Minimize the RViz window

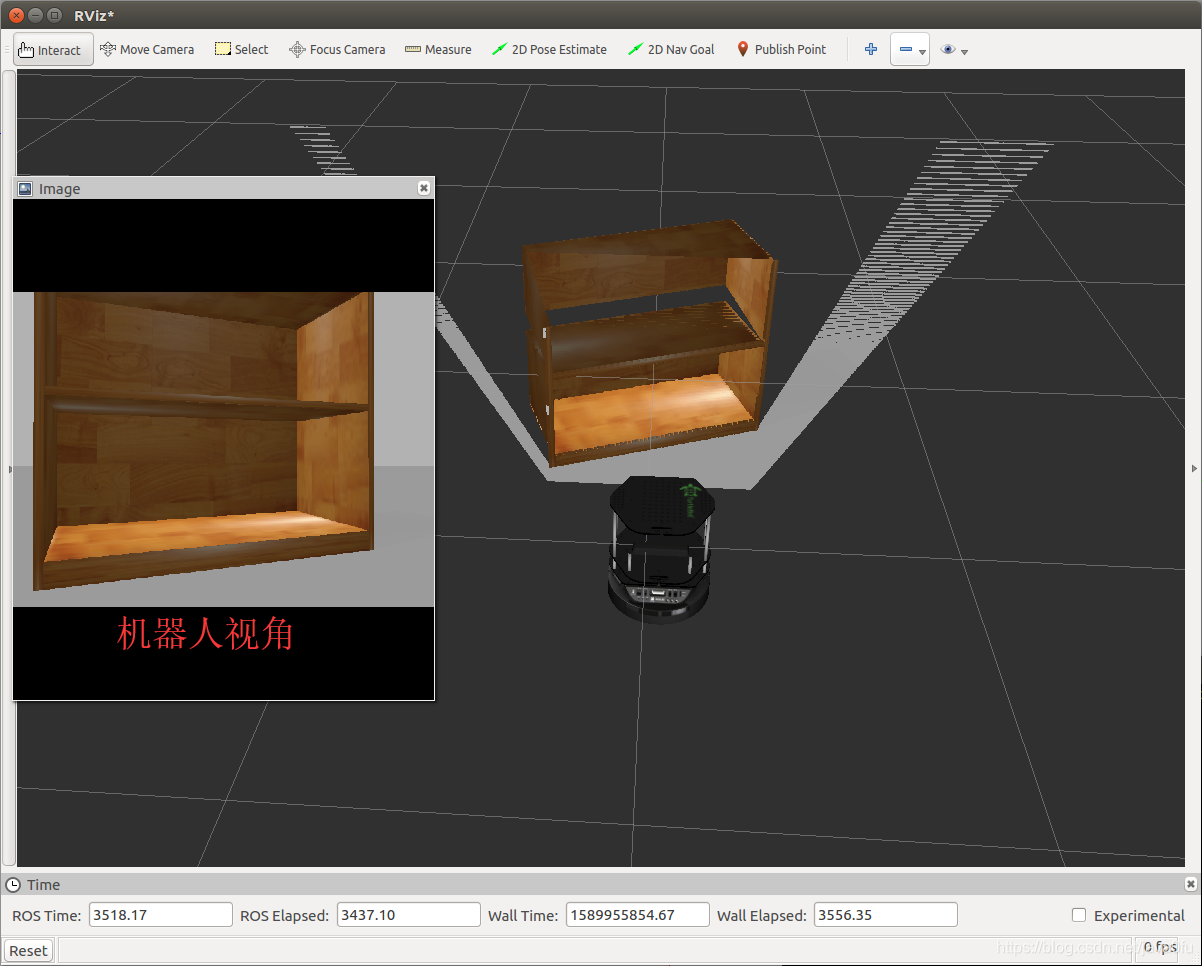pos(36,15)
